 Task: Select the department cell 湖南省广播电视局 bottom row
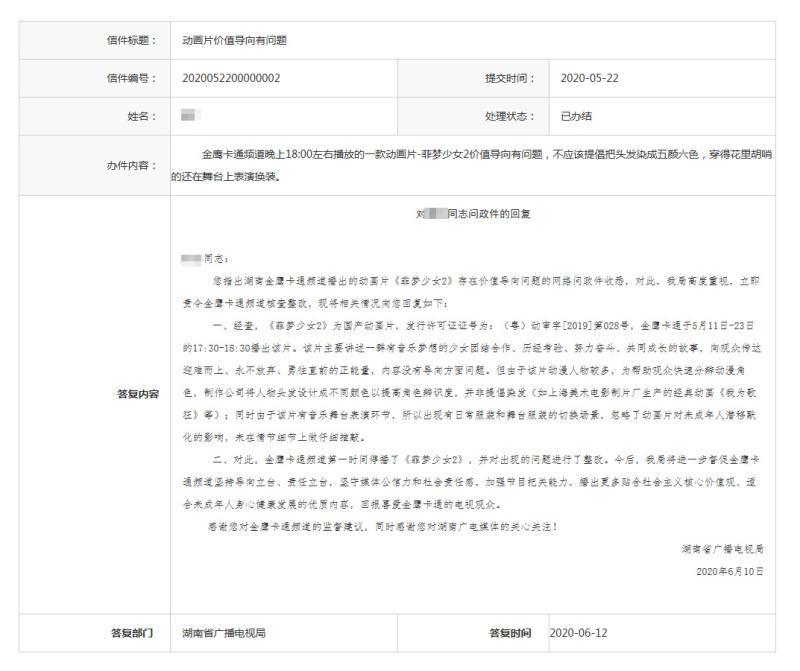point(218,633)
